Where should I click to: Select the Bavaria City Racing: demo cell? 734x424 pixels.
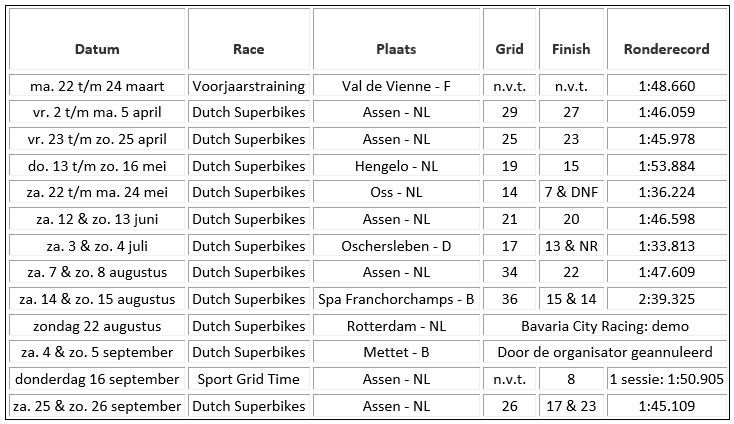(x=605, y=326)
